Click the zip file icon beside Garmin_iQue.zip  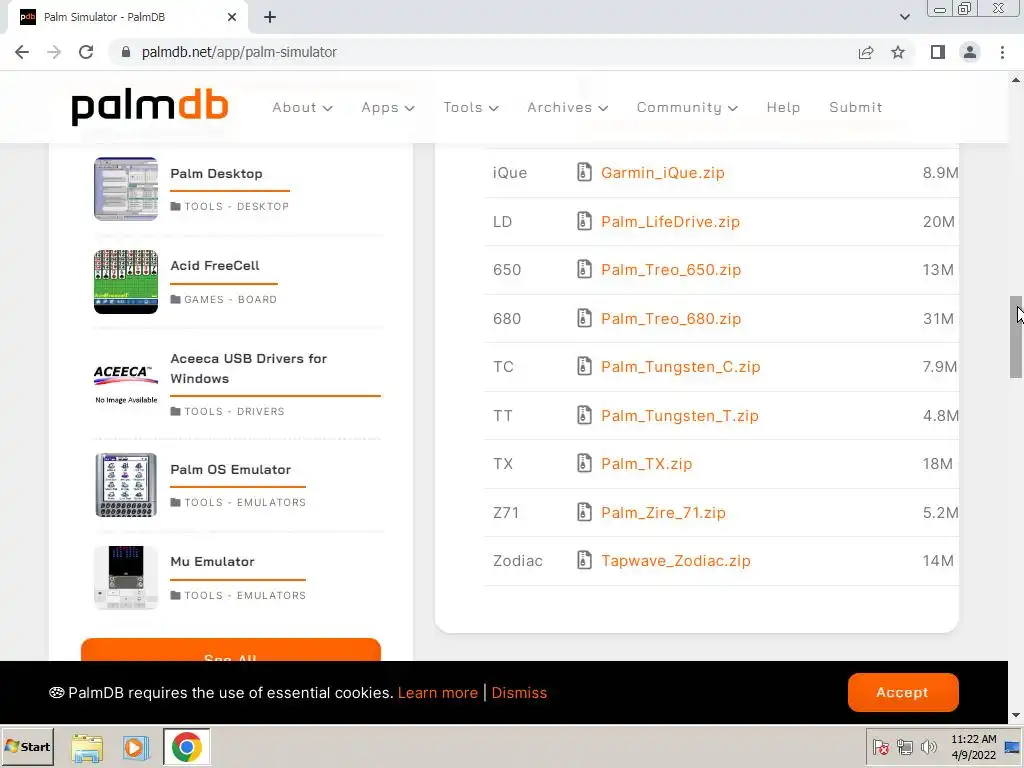(584, 172)
